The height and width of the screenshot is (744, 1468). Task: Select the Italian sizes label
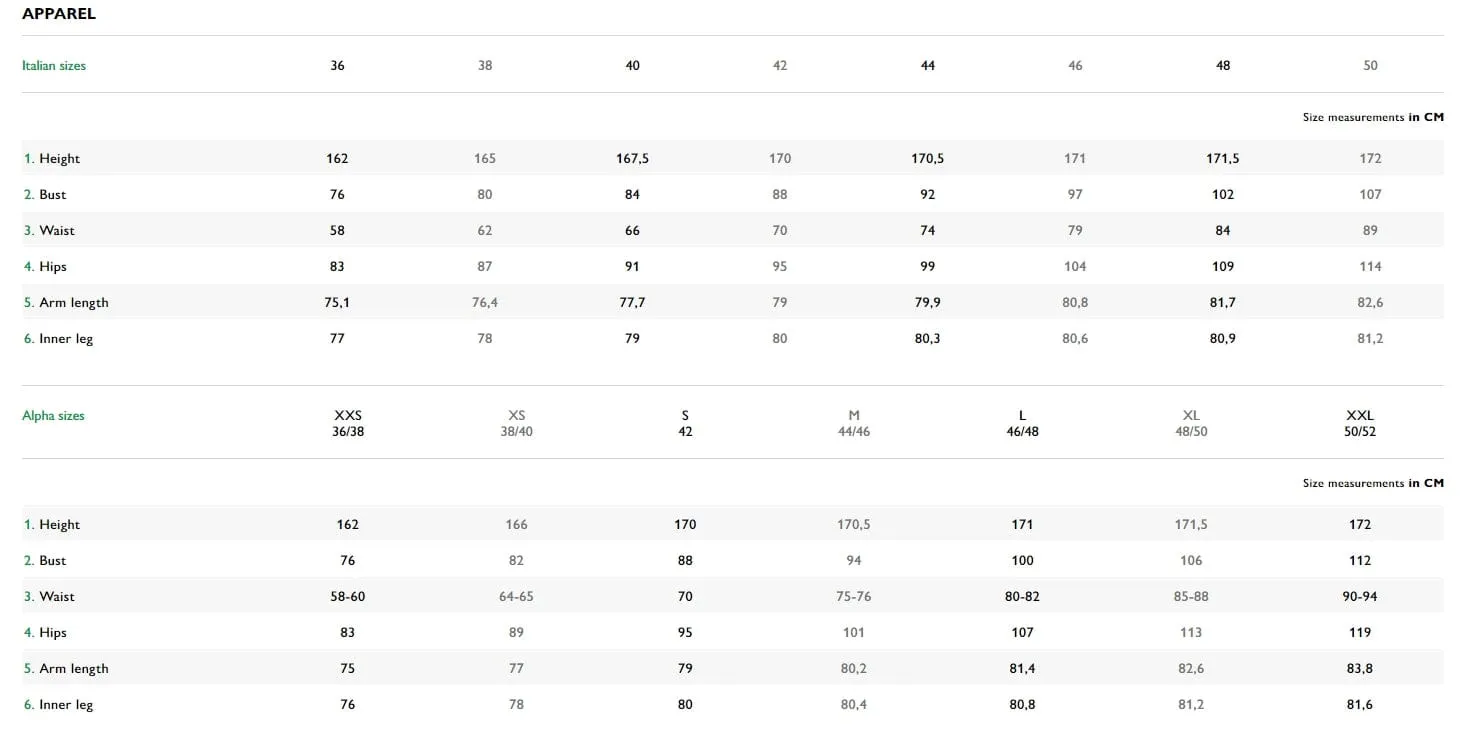click(54, 65)
